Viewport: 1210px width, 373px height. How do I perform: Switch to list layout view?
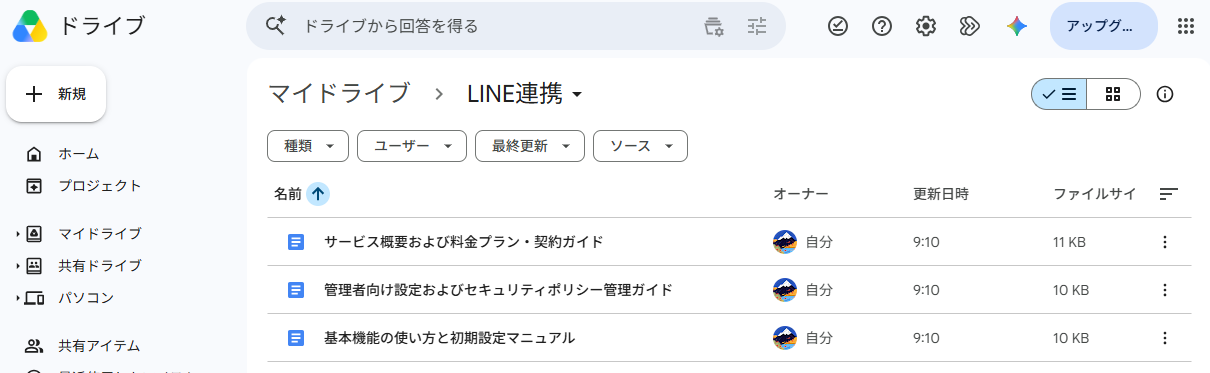coord(1059,94)
